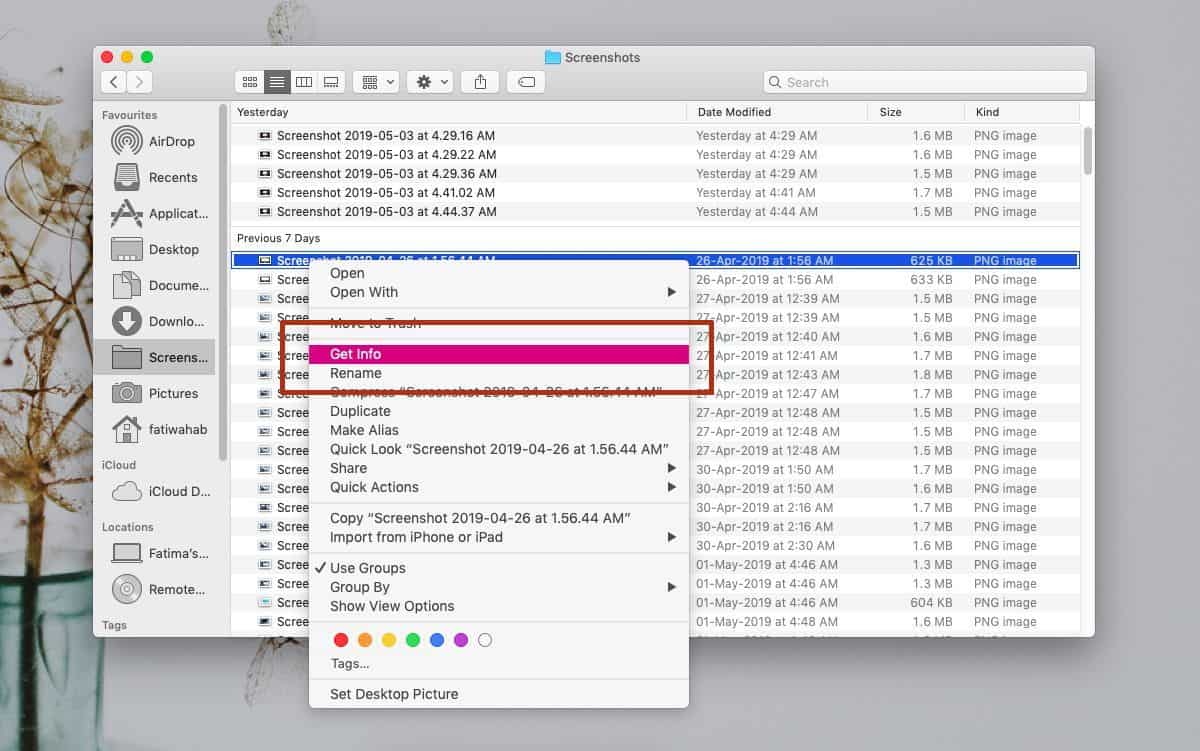The image size is (1200, 751).
Task: Open the gear action menu
Action: coord(431,82)
